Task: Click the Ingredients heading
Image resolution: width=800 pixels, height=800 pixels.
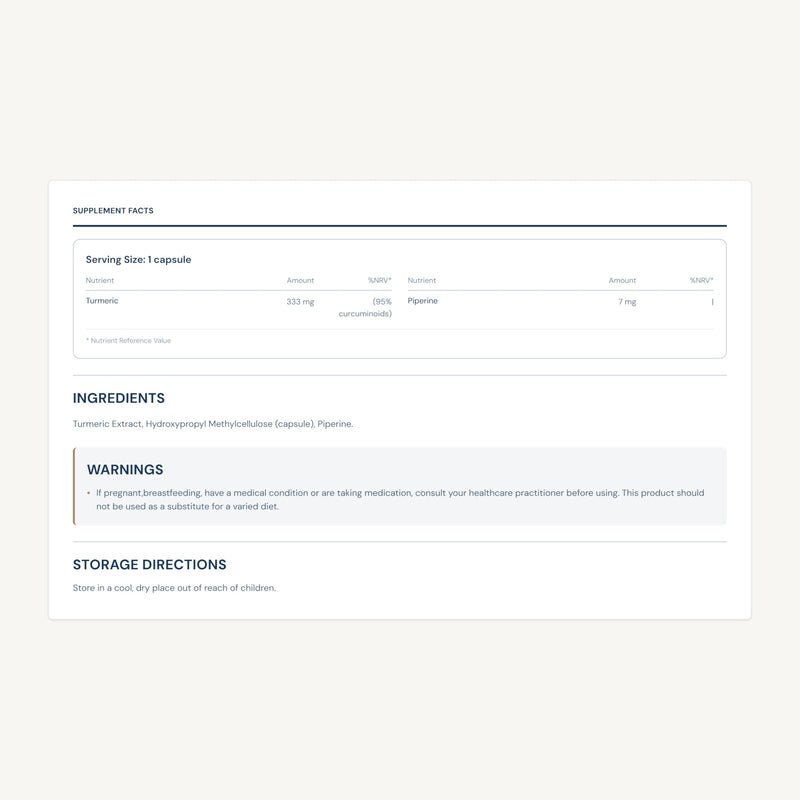Action: click(x=119, y=398)
